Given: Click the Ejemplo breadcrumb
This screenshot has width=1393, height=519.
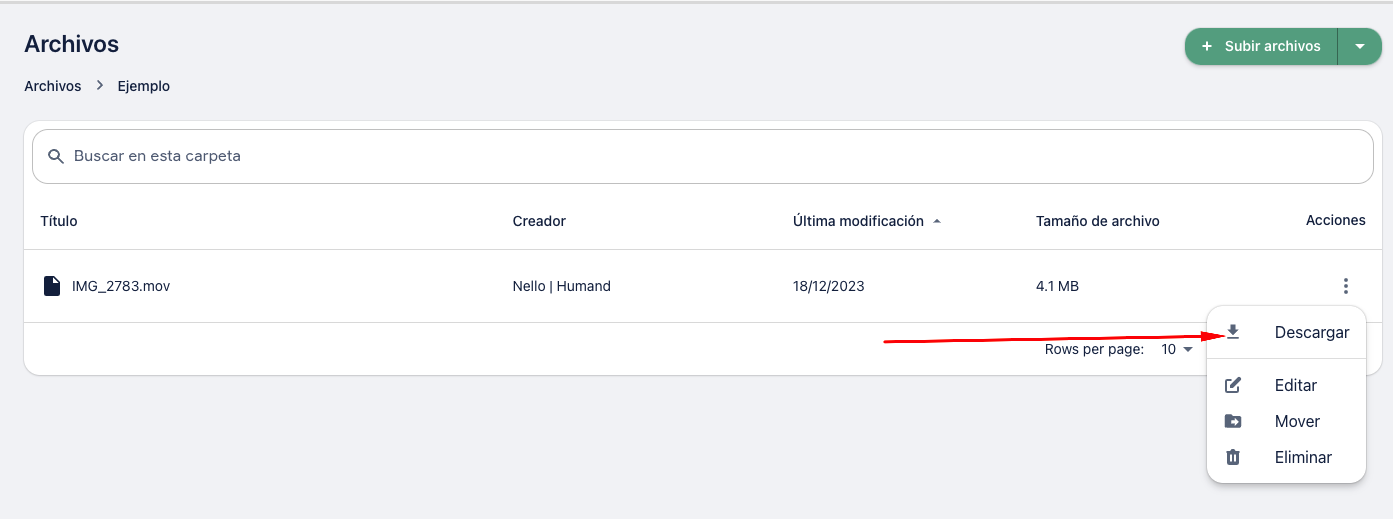Looking at the screenshot, I should pos(144,86).
